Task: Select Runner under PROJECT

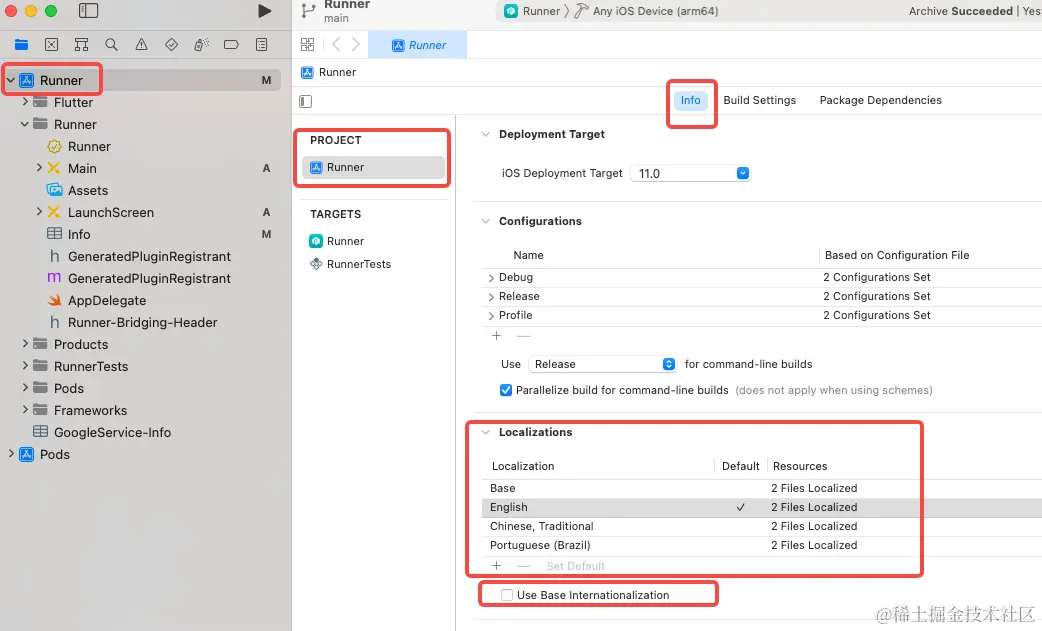Action: coord(373,167)
